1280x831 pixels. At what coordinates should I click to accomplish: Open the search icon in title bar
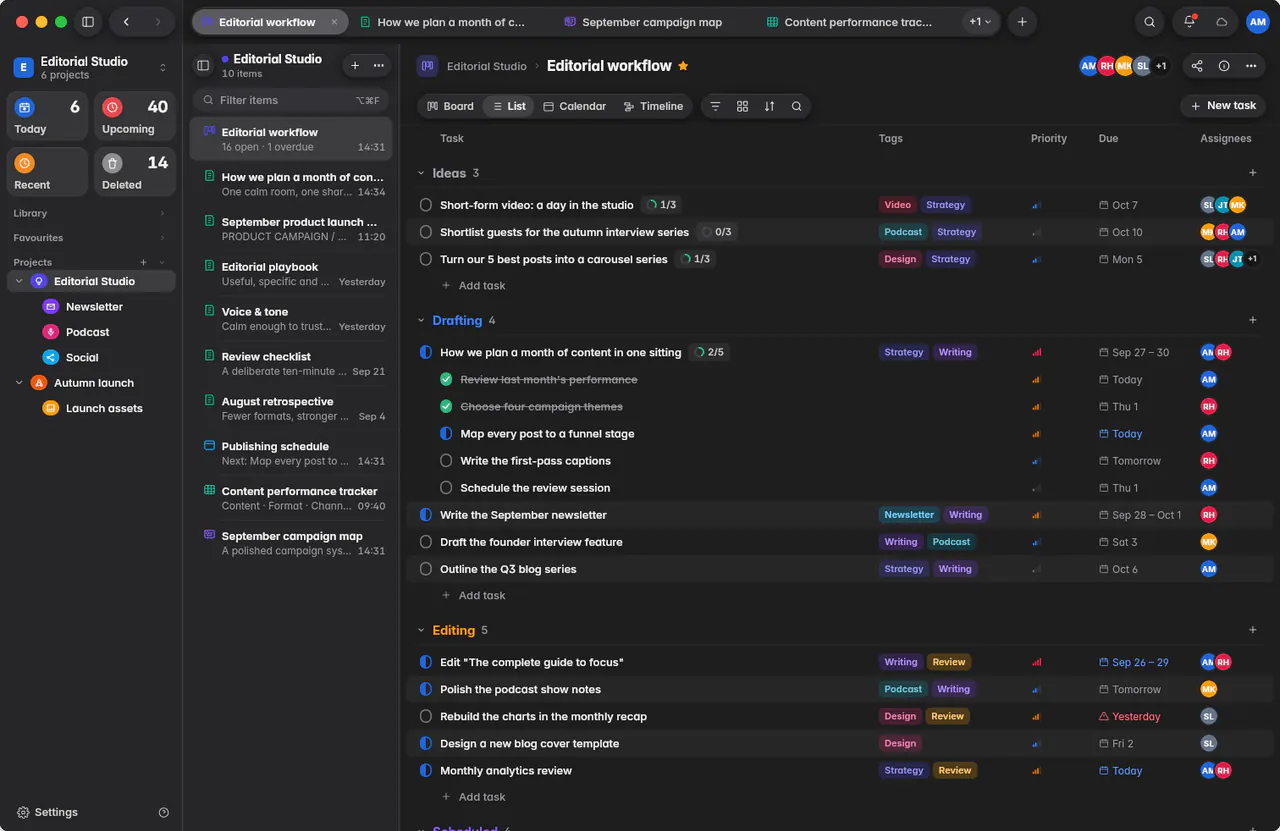click(1150, 22)
